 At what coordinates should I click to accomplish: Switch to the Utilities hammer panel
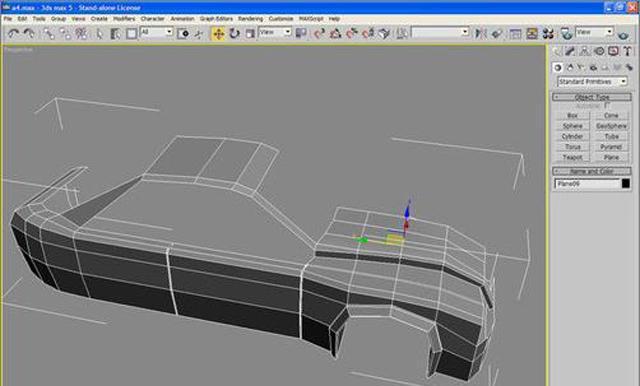coord(628,51)
